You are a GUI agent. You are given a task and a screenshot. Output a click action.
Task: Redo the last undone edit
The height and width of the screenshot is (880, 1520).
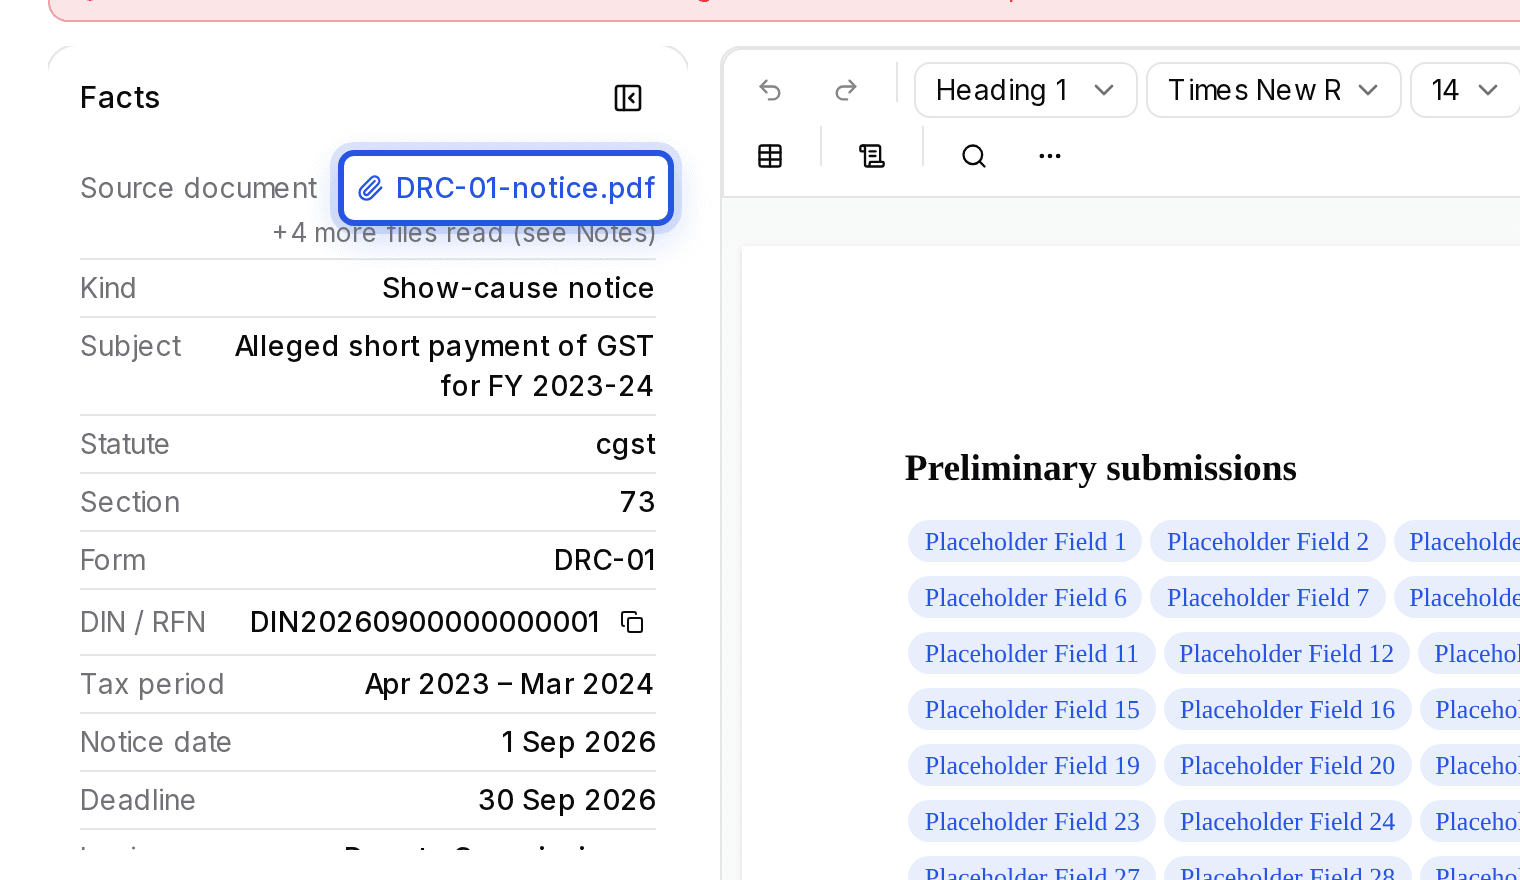tap(846, 90)
